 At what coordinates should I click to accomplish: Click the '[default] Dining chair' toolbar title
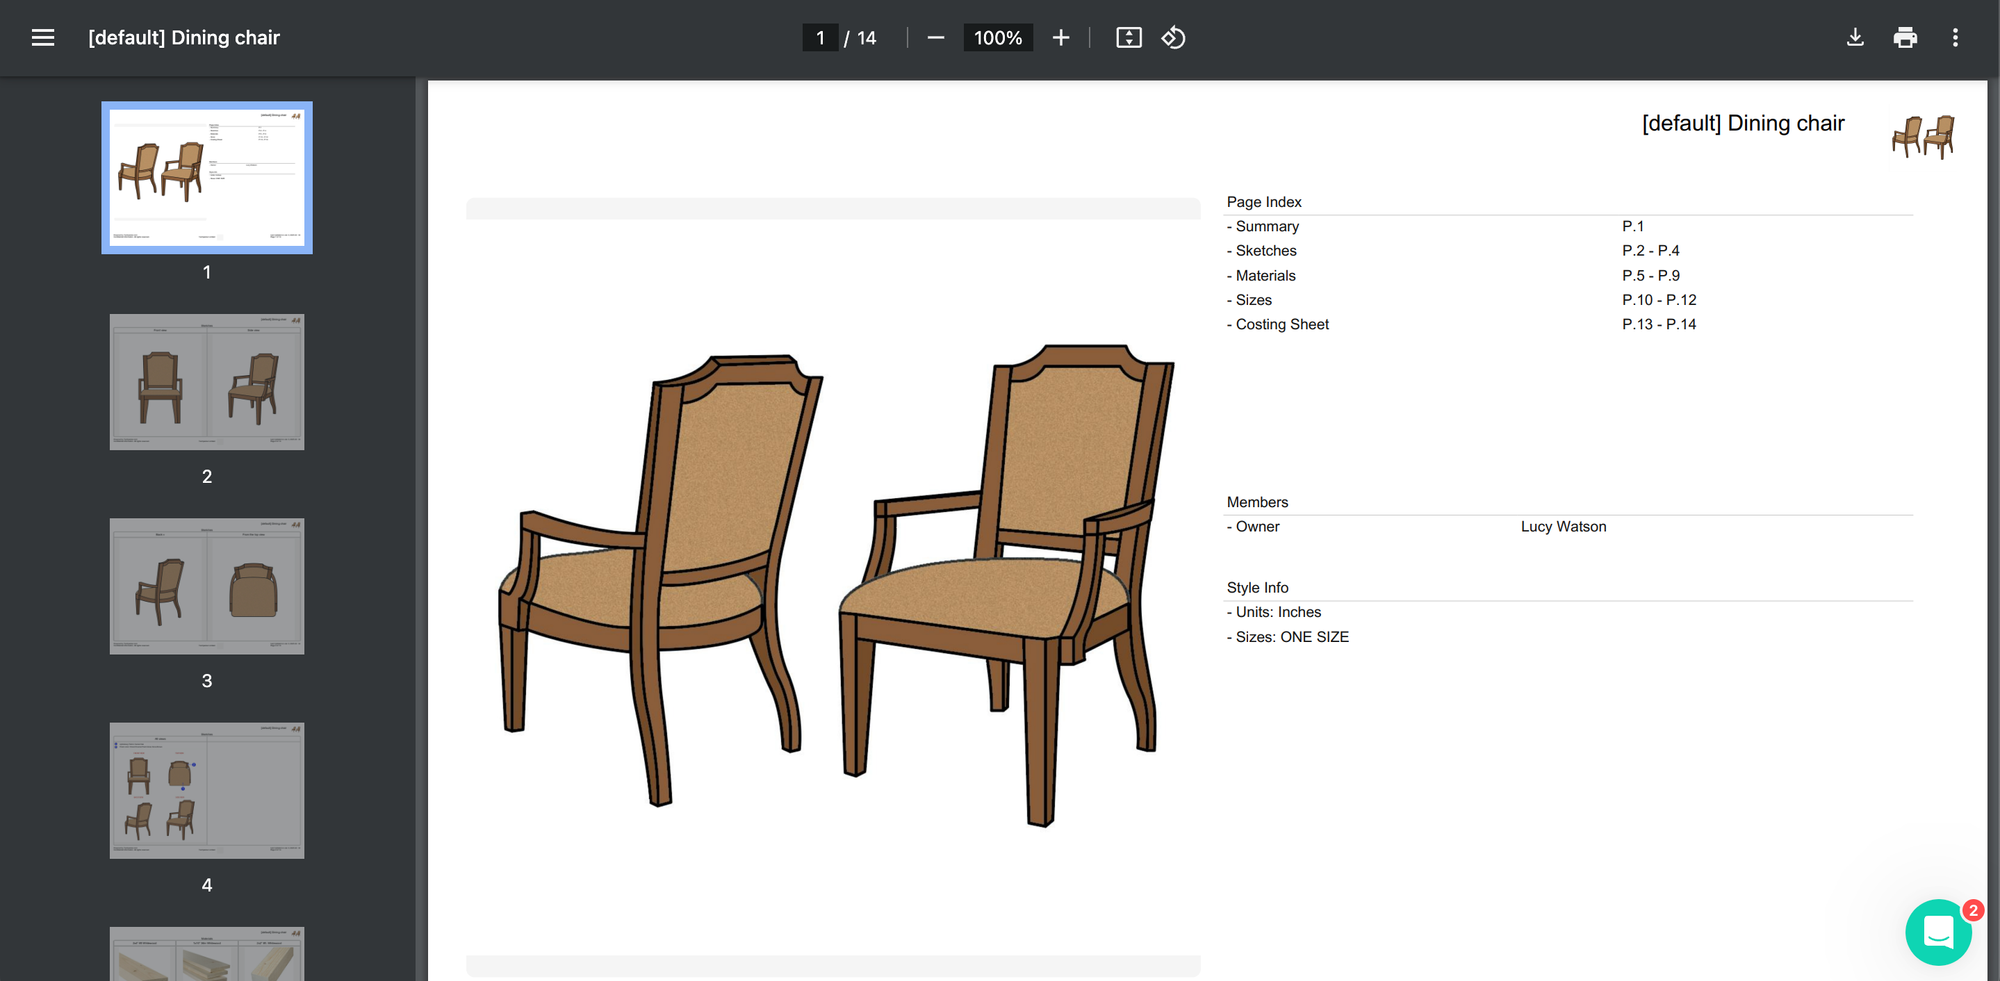pos(184,38)
